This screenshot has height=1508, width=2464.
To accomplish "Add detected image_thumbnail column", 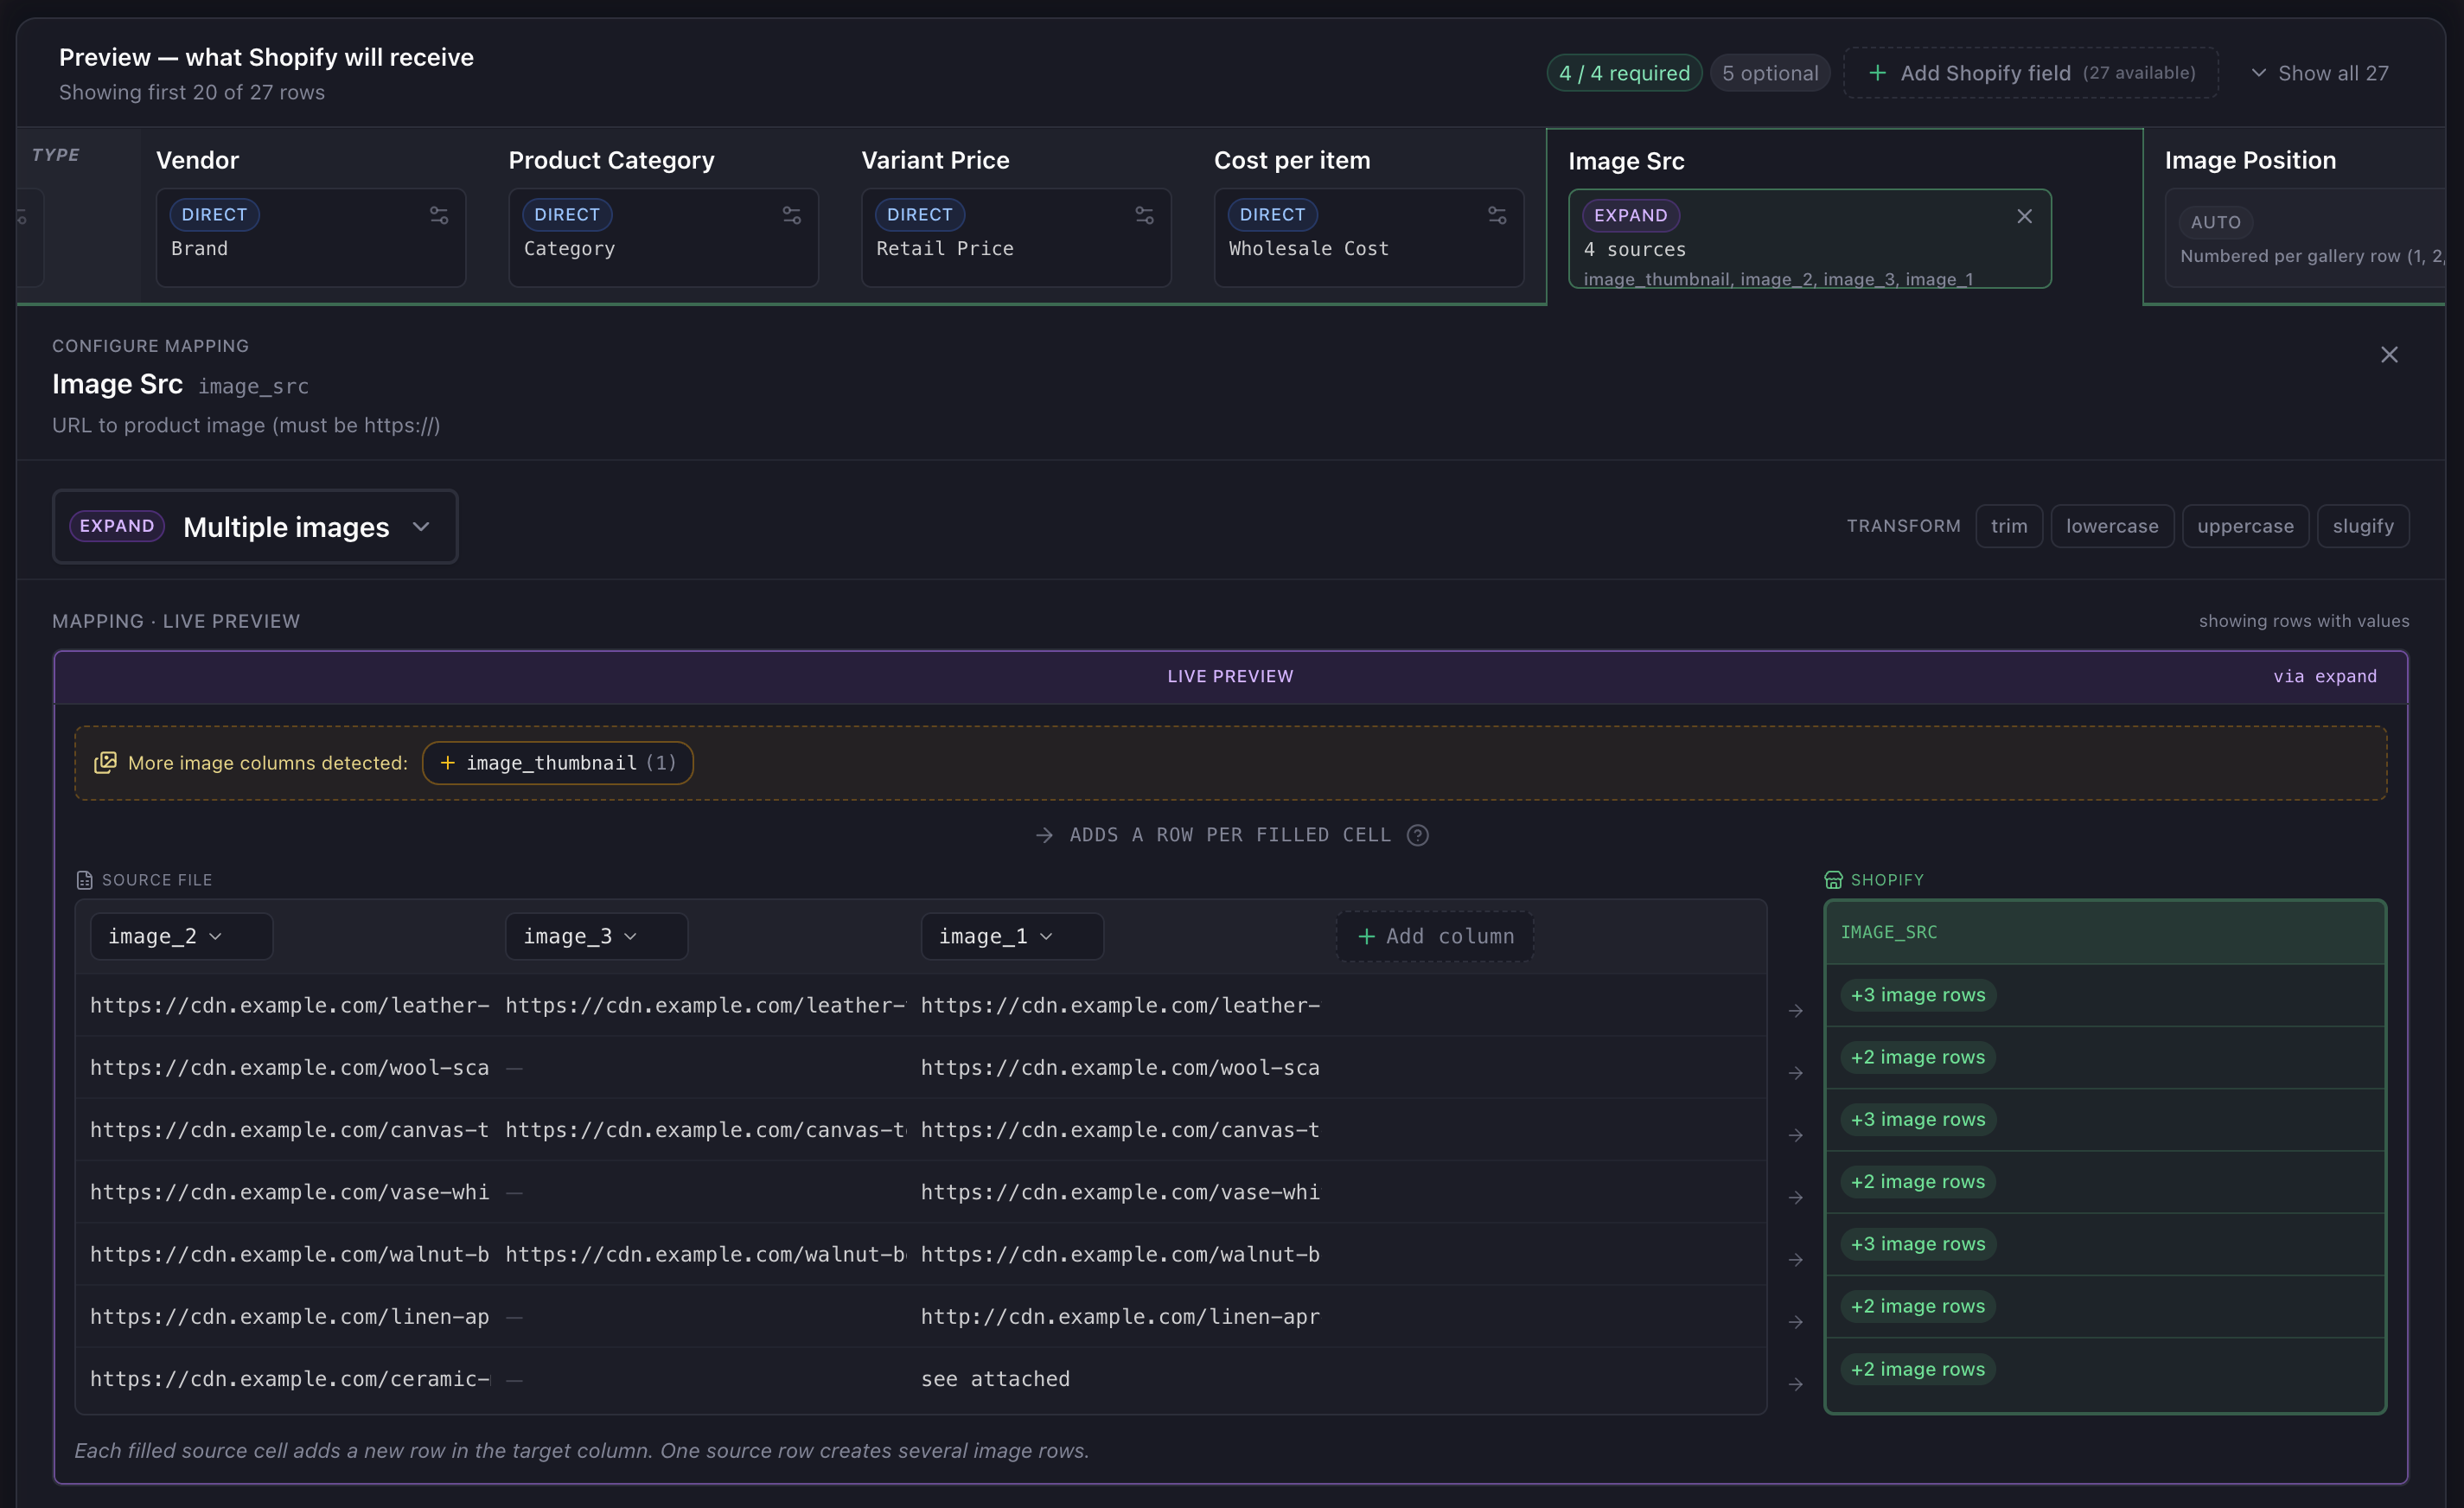I will point(558,763).
